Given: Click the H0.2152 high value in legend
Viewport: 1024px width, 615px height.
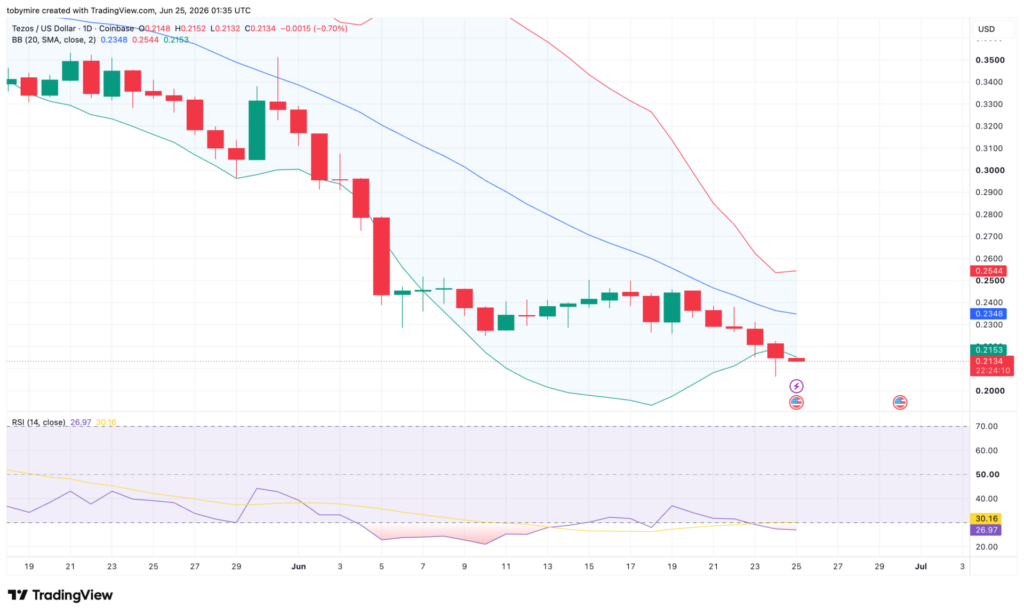Looking at the screenshot, I should [x=190, y=29].
